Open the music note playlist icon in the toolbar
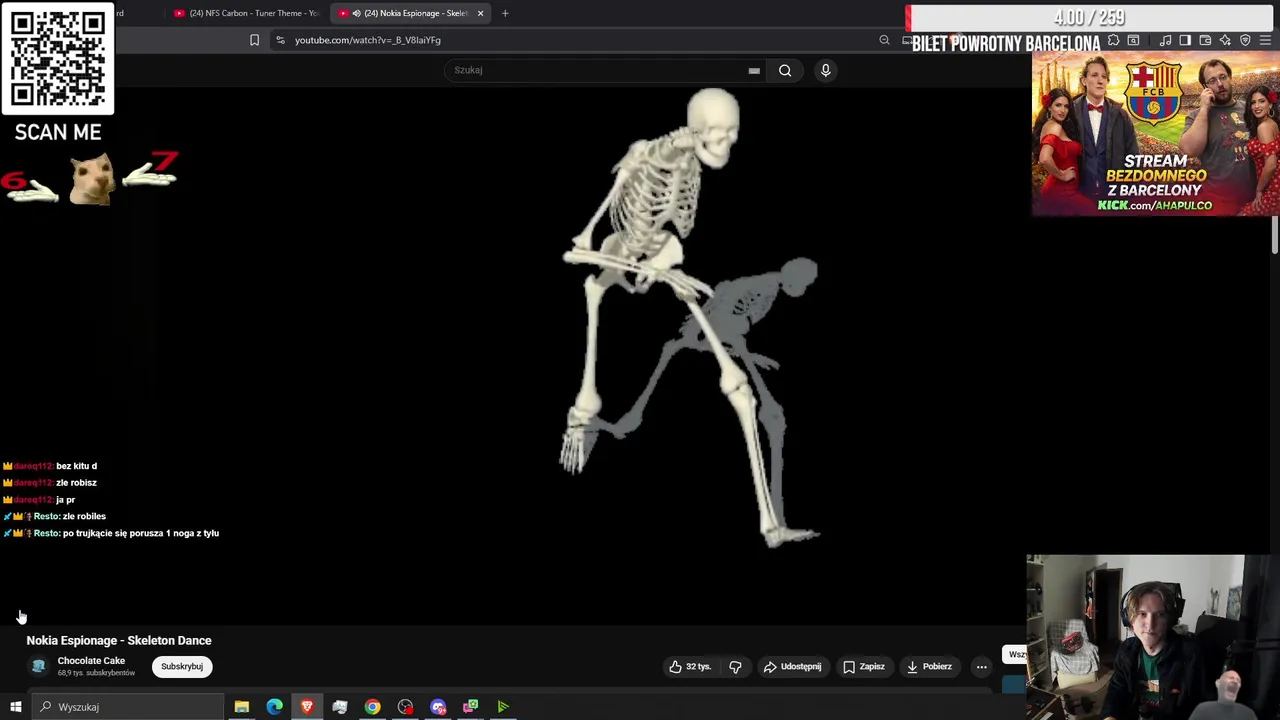Image resolution: width=1280 pixels, height=720 pixels. coord(1165,40)
